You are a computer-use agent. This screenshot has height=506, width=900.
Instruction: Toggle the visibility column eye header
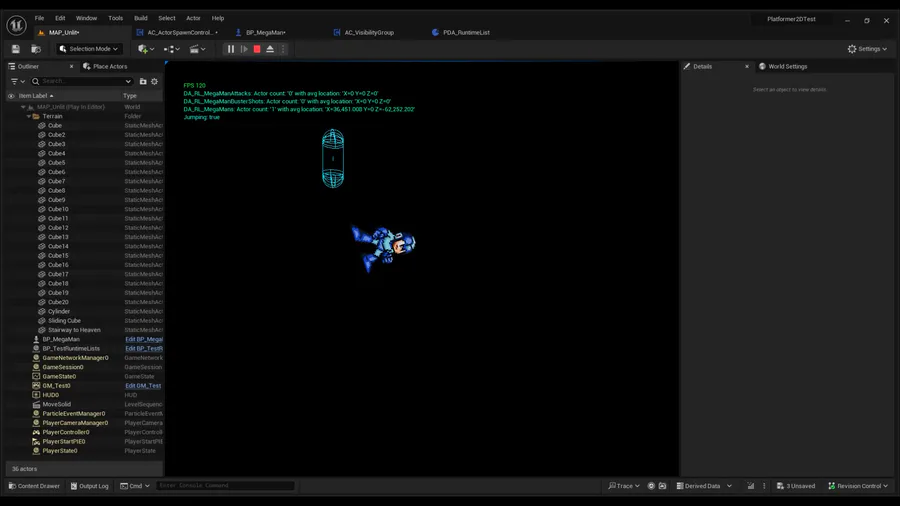click(x=11, y=96)
